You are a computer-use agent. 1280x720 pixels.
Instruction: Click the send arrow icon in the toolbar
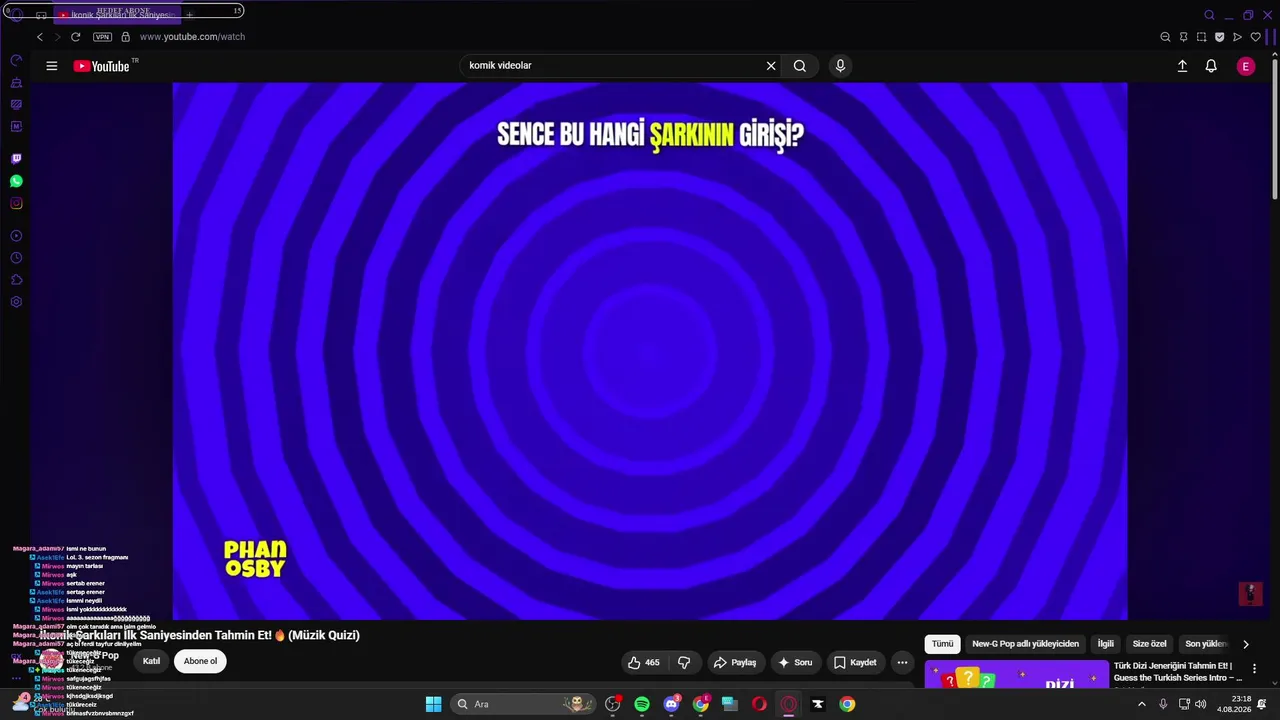click(x=1237, y=37)
